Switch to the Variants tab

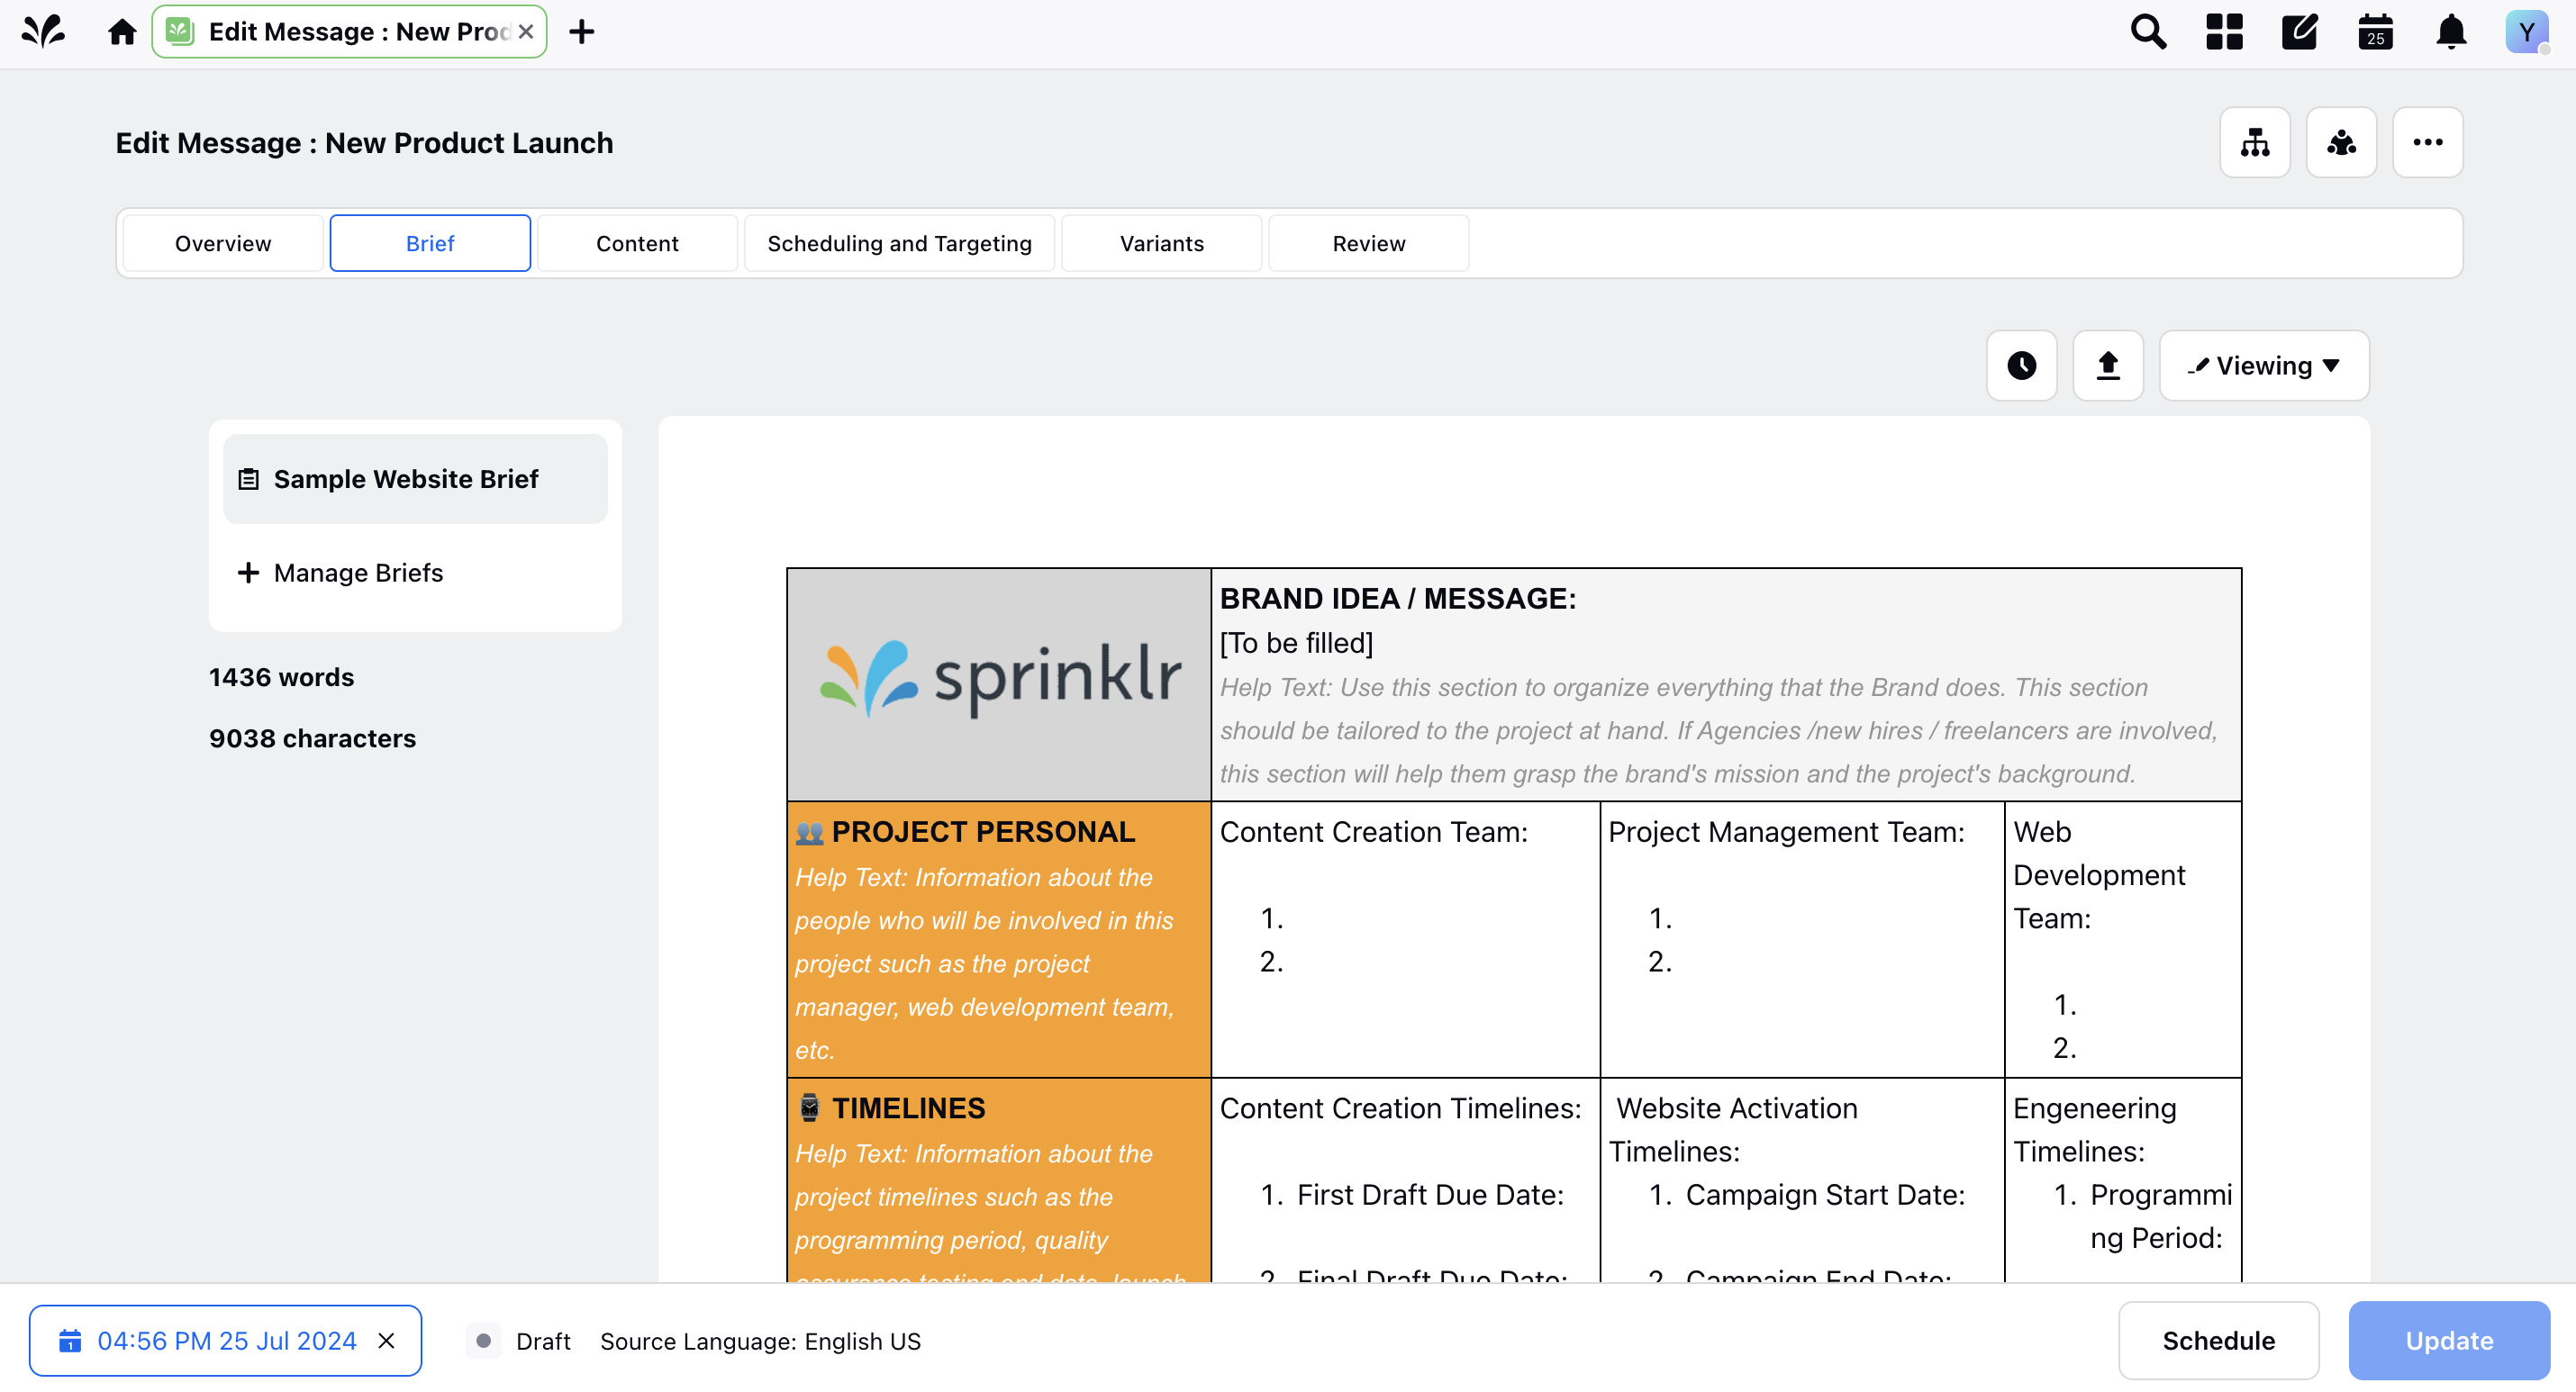1161,243
